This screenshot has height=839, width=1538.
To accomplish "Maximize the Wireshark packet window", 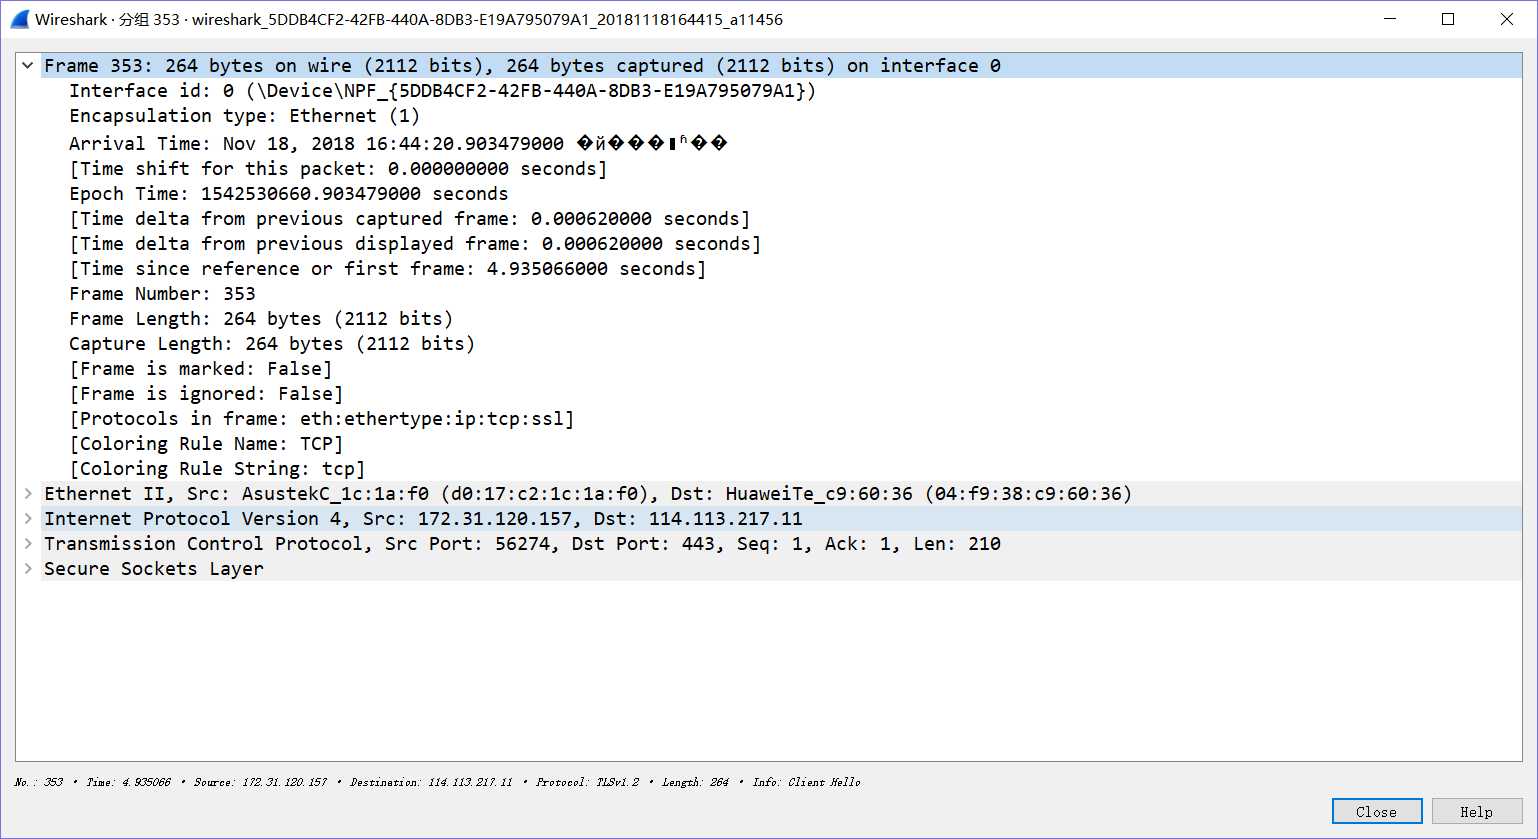I will point(1448,19).
